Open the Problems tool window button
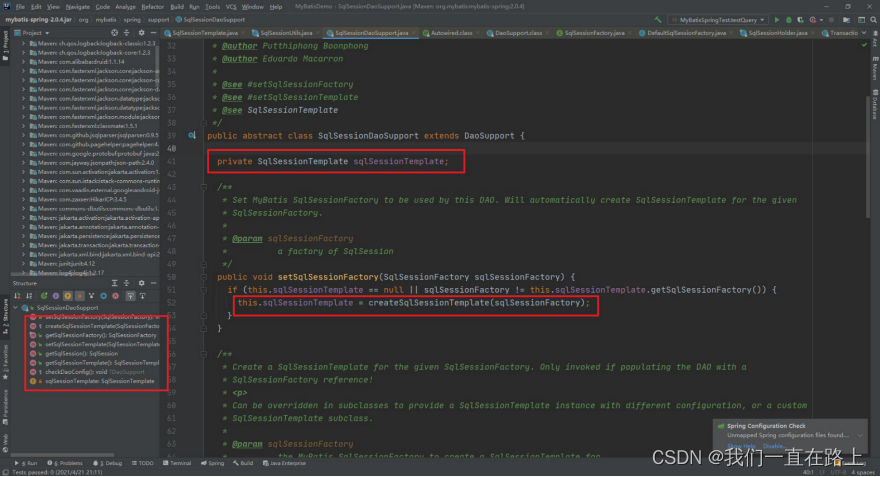Image resolution: width=880 pixels, height=477 pixels. click(65, 464)
